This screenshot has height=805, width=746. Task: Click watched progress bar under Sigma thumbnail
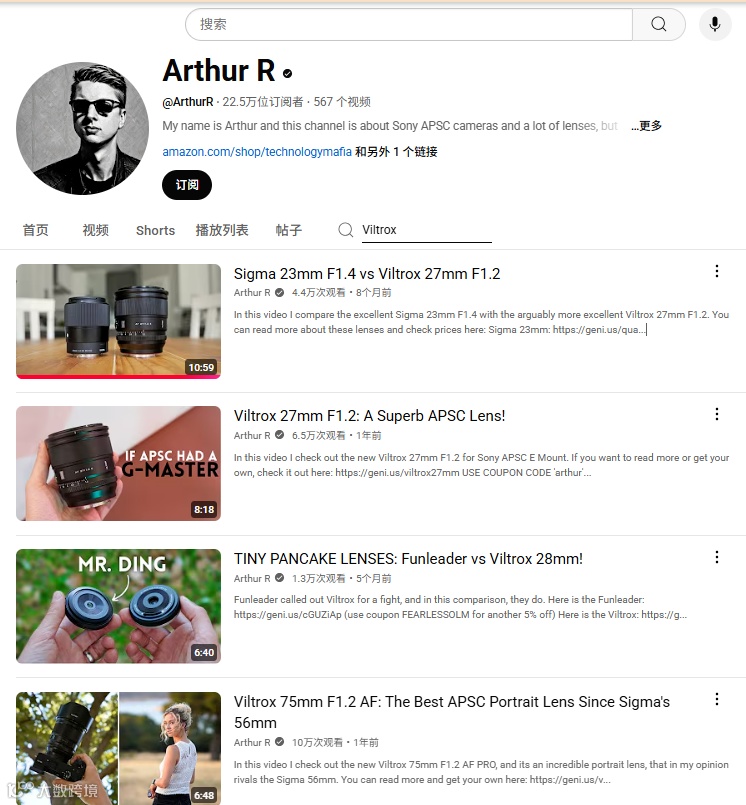(119, 376)
